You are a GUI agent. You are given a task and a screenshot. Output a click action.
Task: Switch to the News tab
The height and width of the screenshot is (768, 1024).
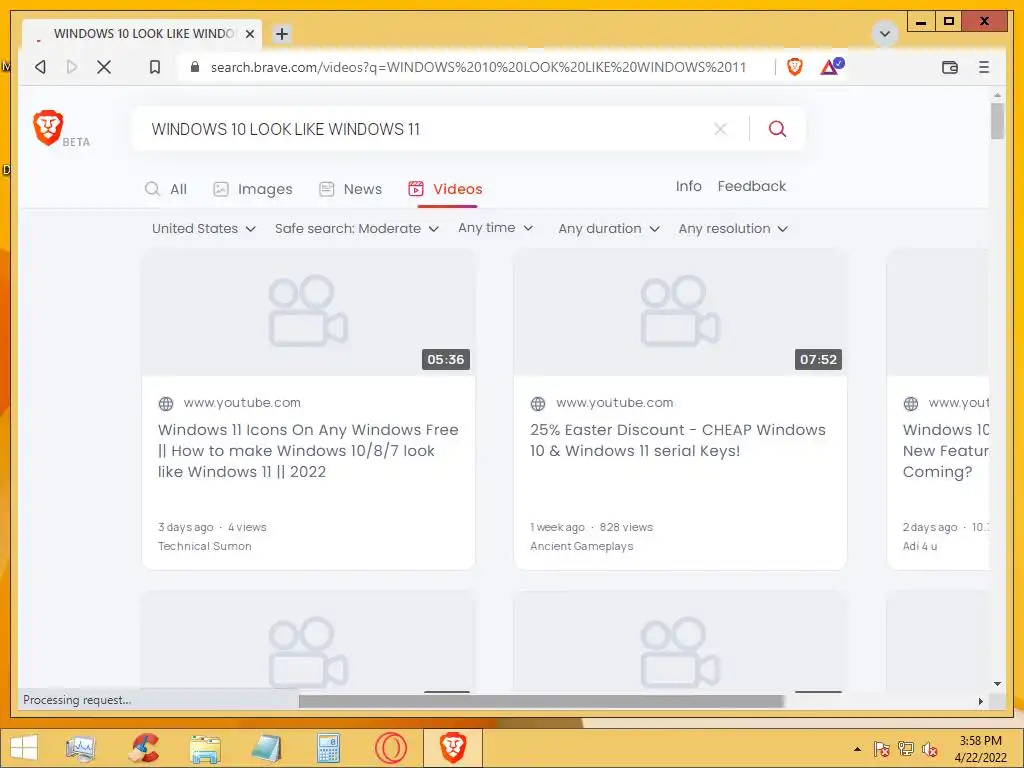click(x=350, y=189)
